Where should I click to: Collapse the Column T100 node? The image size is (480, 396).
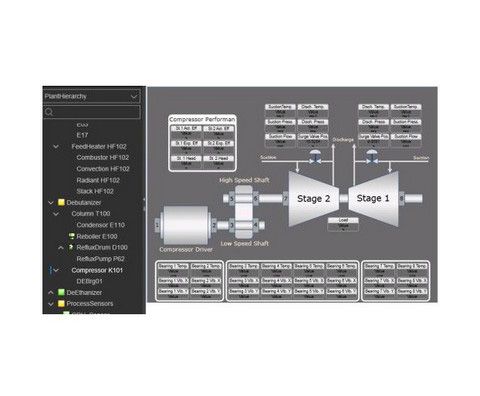(56, 214)
